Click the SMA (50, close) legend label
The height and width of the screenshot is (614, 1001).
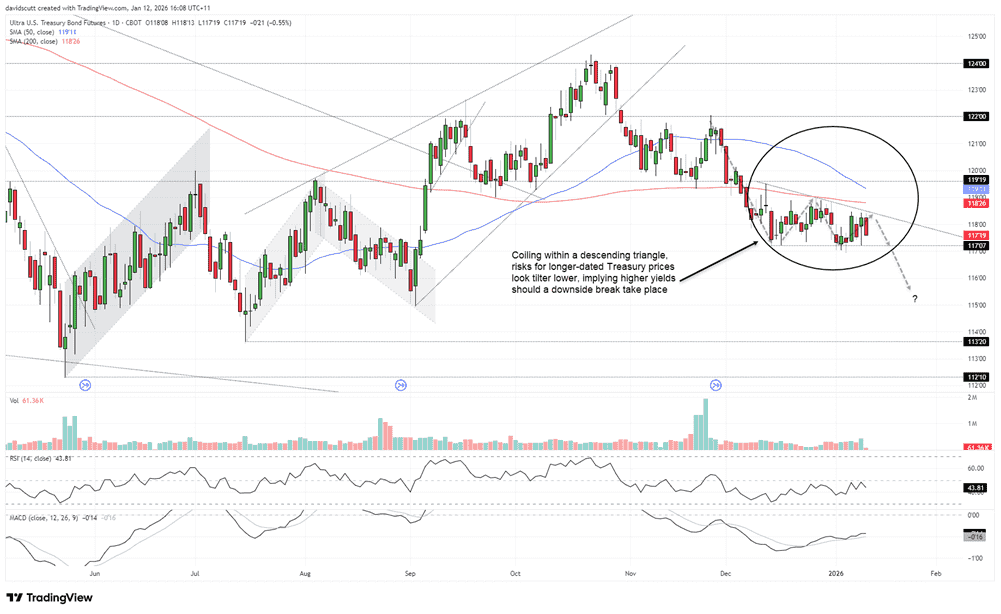tap(31, 32)
